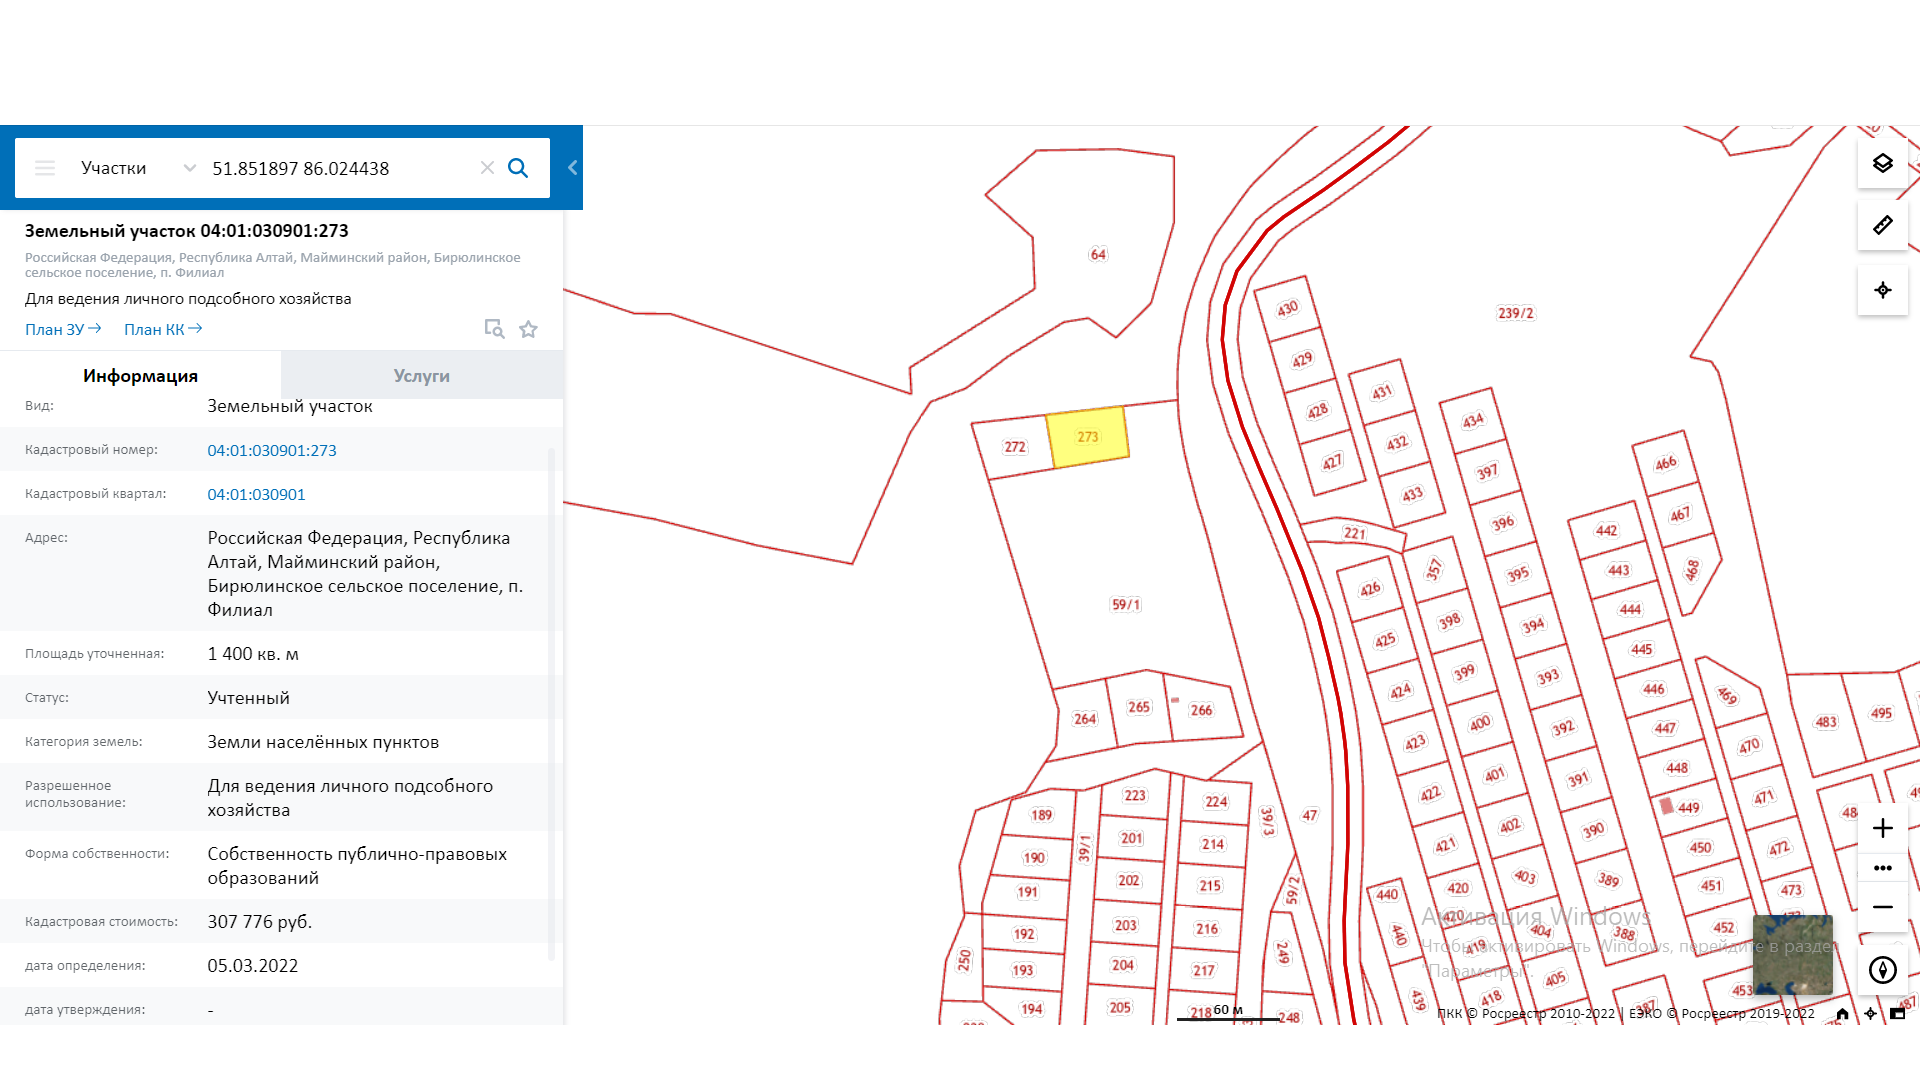The width and height of the screenshot is (1920, 1080).
Task: Select the Информация tab
Action: pos(140,376)
